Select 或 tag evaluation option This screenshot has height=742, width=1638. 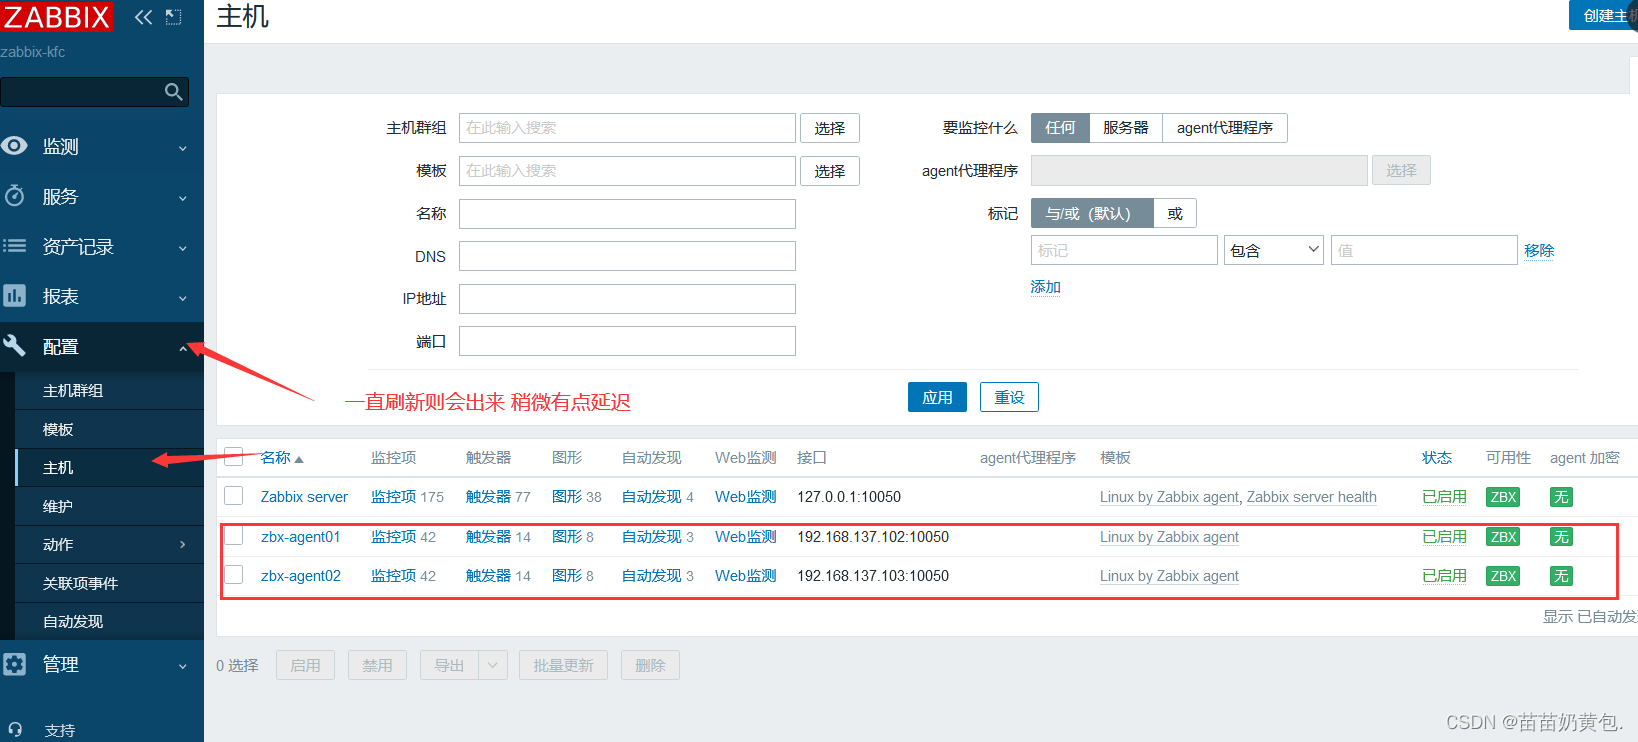click(x=1175, y=213)
